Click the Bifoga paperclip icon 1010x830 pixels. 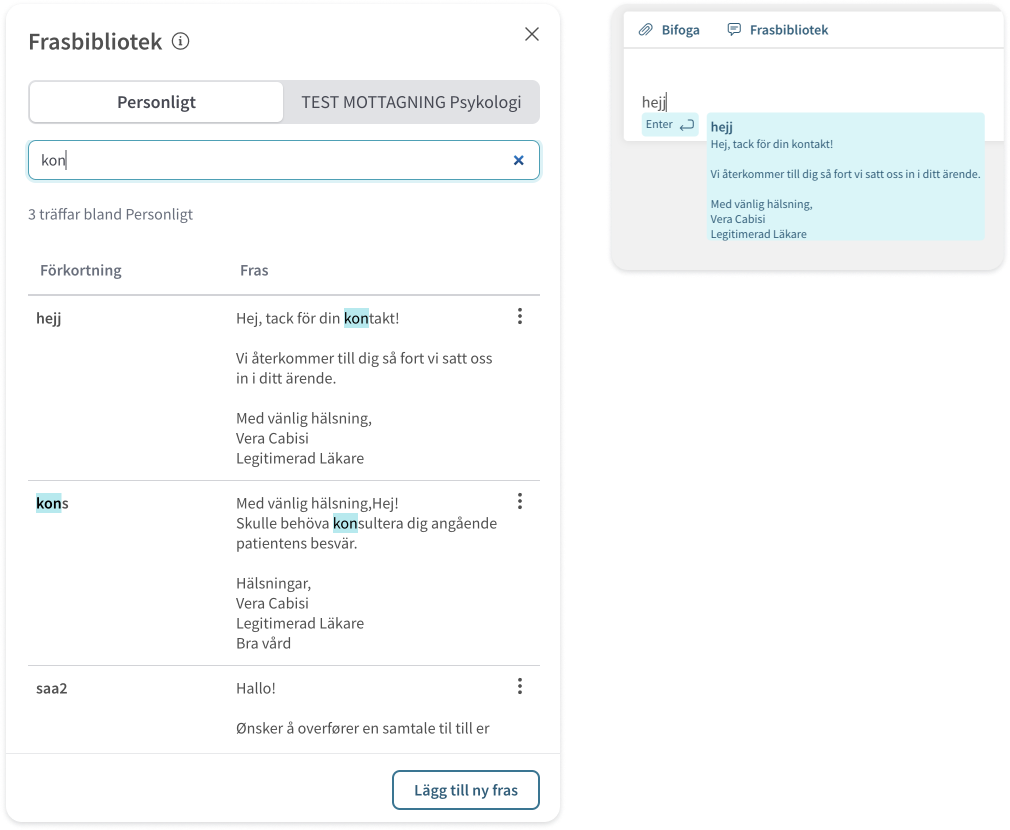tap(646, 30)
